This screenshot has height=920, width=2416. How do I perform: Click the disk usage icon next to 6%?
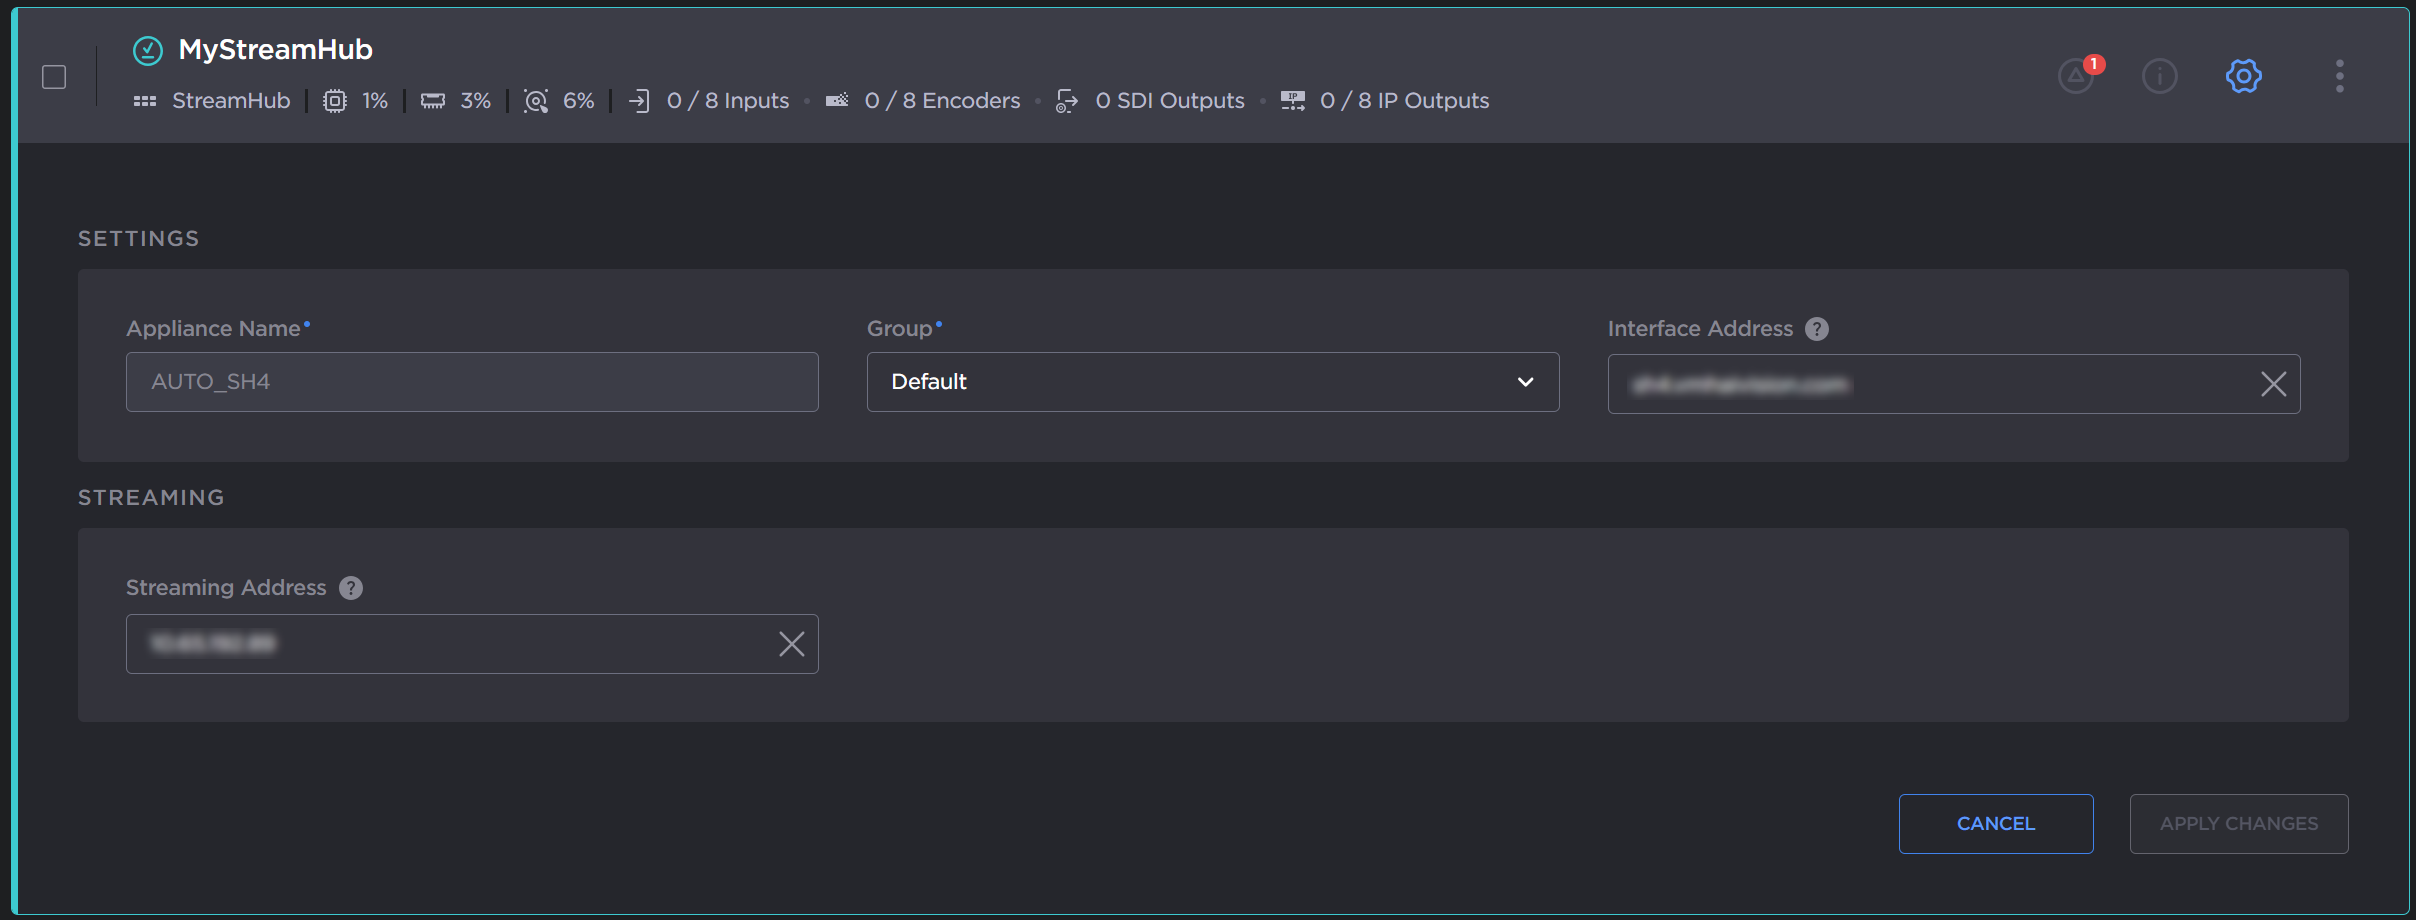coord(536,101)
